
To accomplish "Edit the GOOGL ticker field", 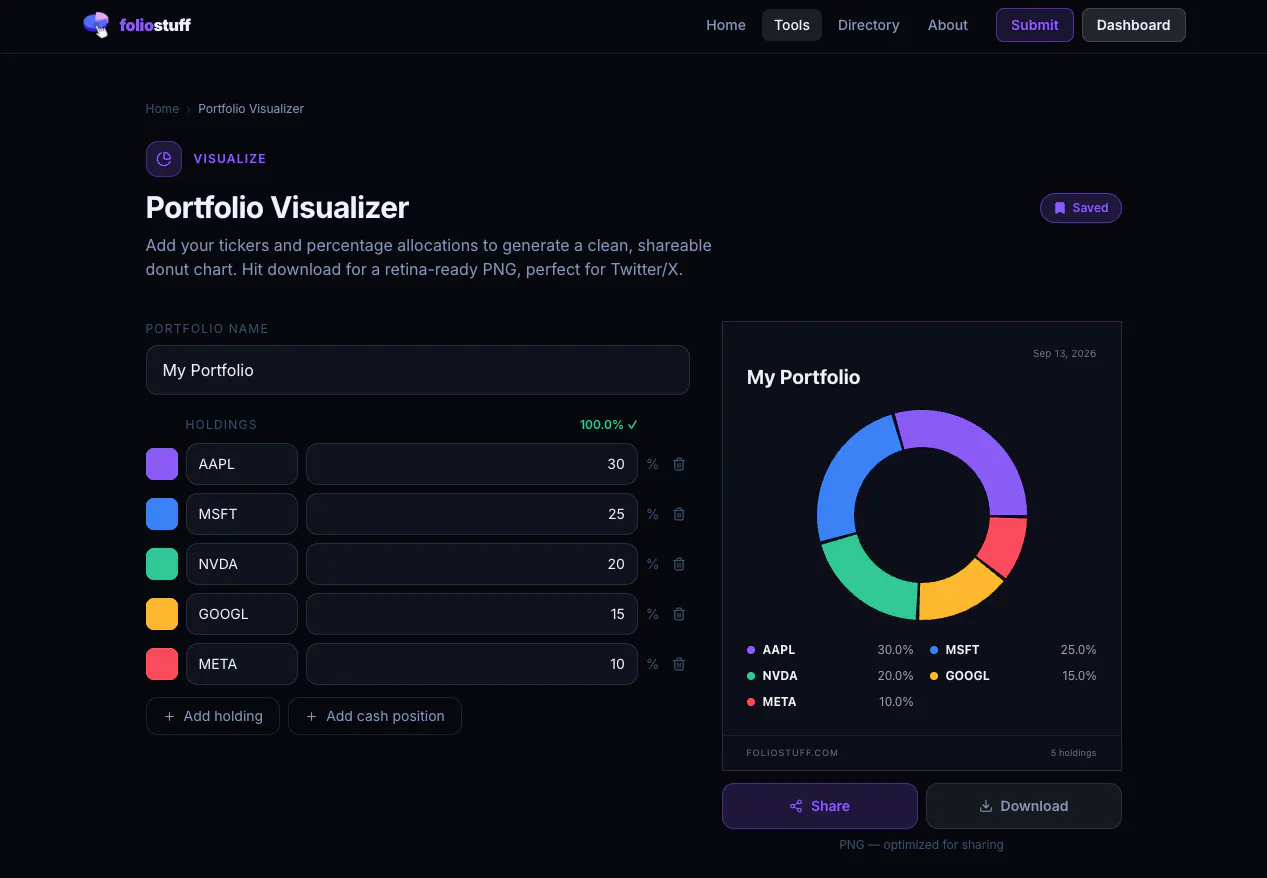I will [242, 614].
